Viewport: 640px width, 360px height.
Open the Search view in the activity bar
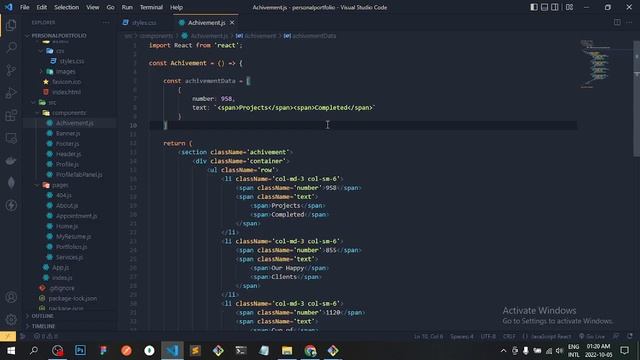coord(11,47)
